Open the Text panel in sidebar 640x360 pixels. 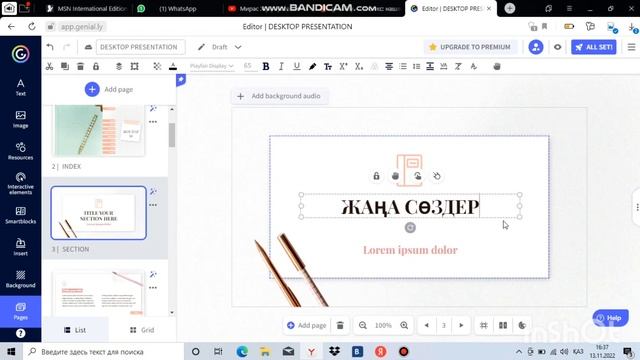click(20, 87)
